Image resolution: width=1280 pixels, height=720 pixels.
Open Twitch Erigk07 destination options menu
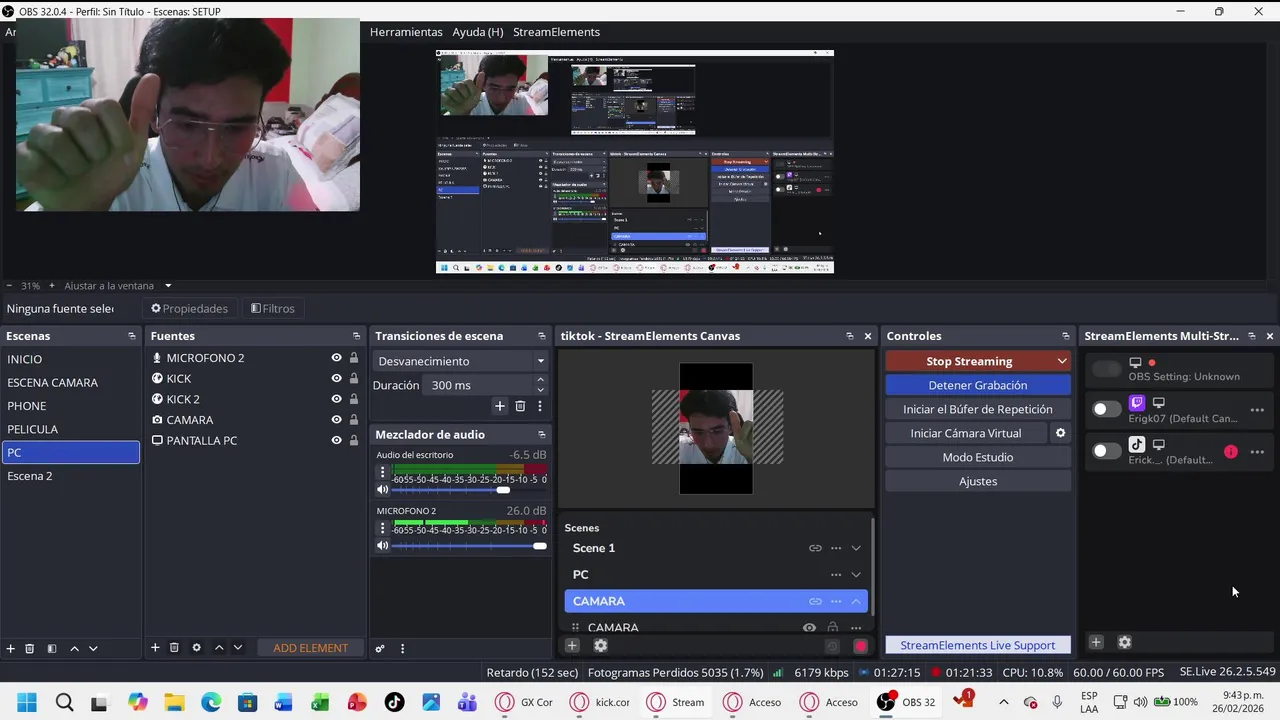tap(1257, 410)
